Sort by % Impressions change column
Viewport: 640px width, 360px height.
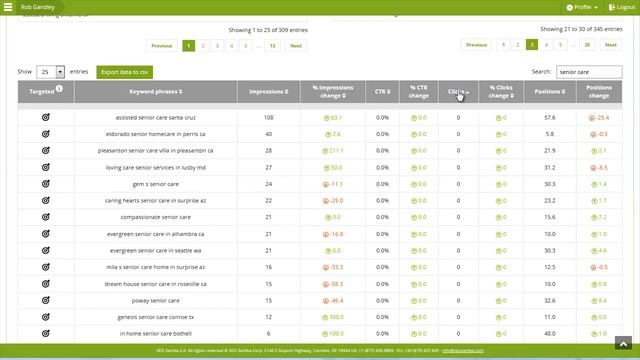[x=333, y=91]
